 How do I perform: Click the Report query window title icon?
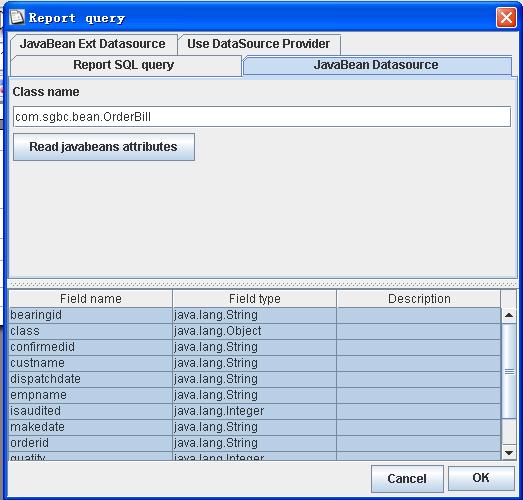click(x=17, y=17)
